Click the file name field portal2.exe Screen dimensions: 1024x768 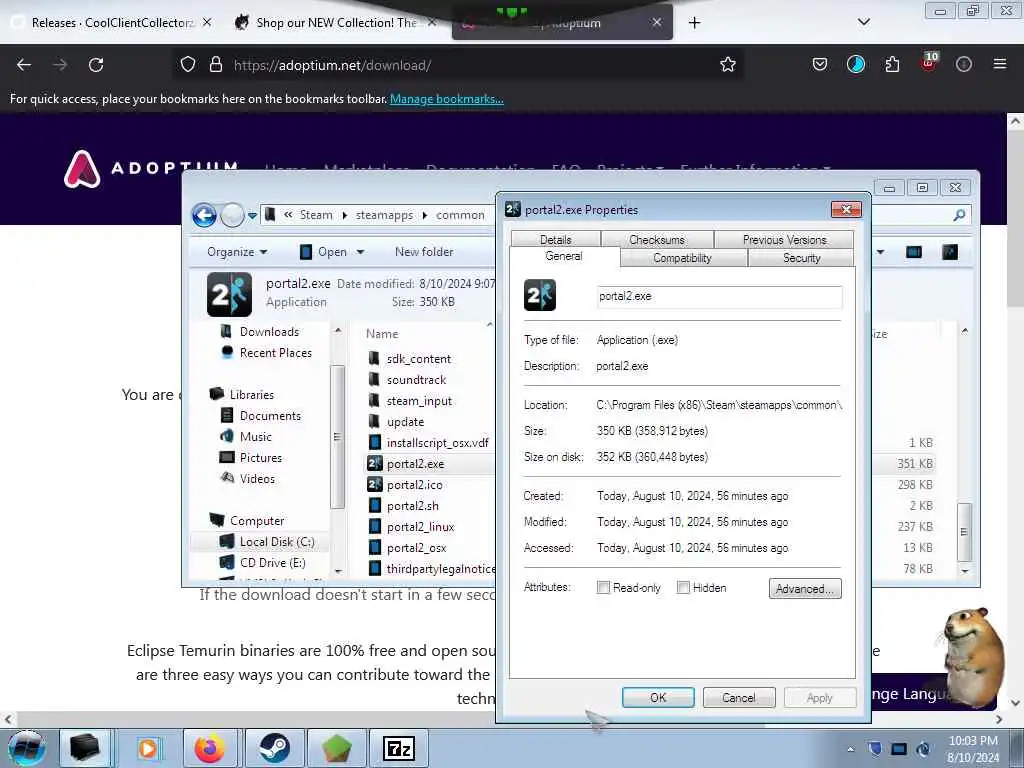pyautogui.click(x=719, y=296)
